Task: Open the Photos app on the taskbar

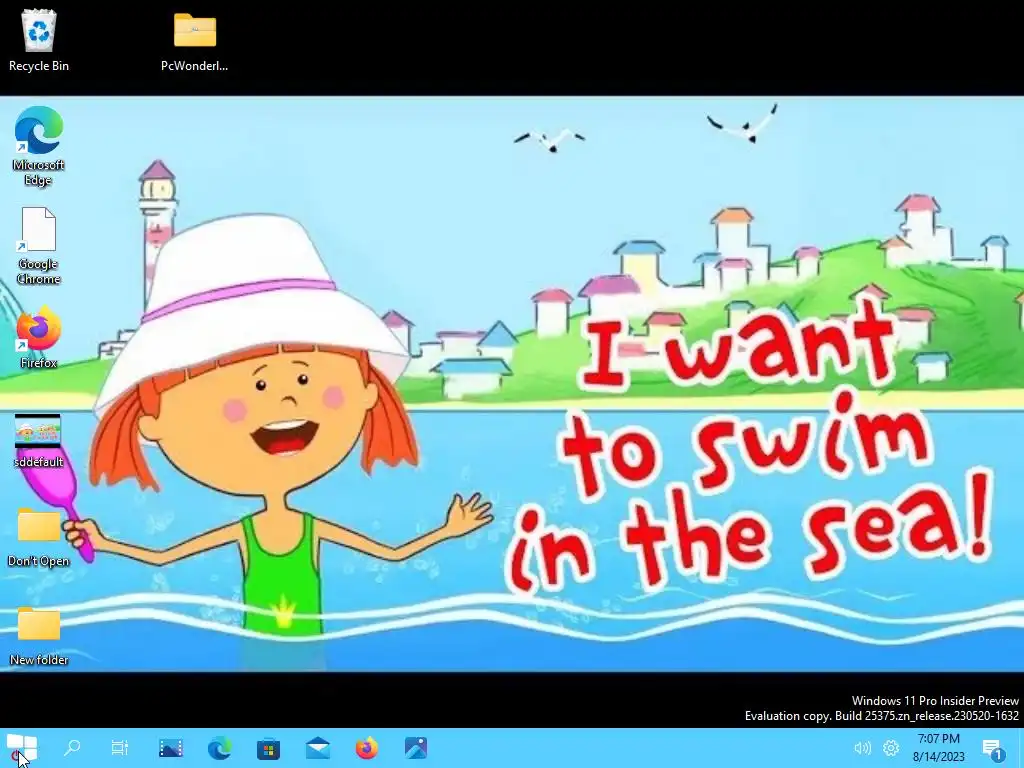Action: (415, 748)
